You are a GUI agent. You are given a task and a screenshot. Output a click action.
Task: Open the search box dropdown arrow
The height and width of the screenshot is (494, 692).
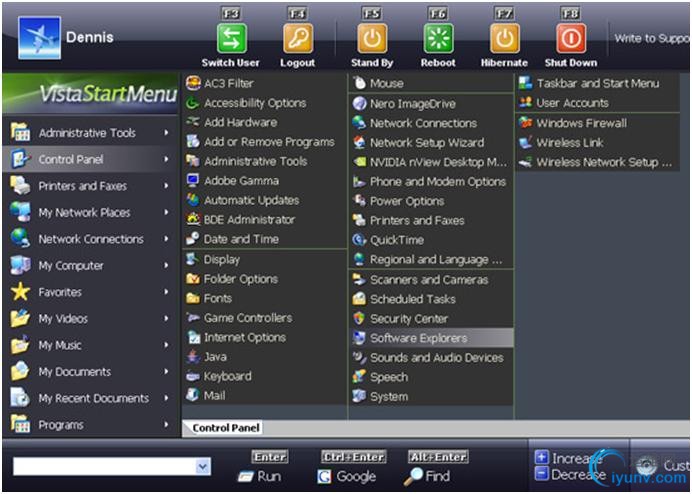(203, 466)
